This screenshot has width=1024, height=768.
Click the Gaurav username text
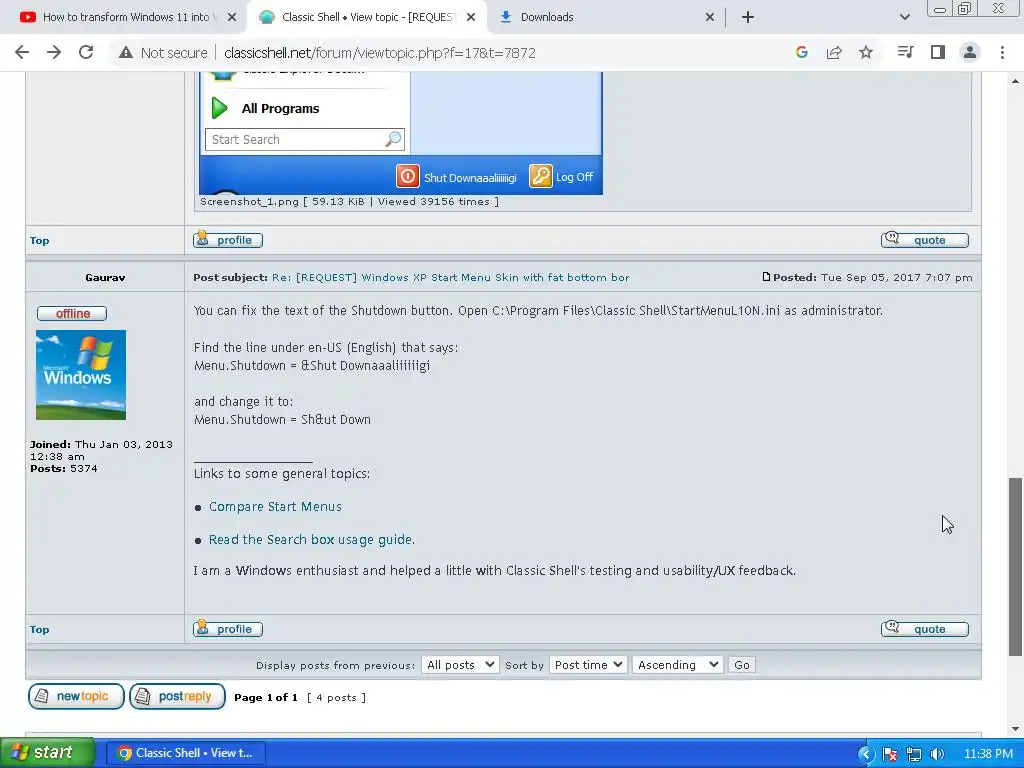pyautogui.click(x=105, y=278)
